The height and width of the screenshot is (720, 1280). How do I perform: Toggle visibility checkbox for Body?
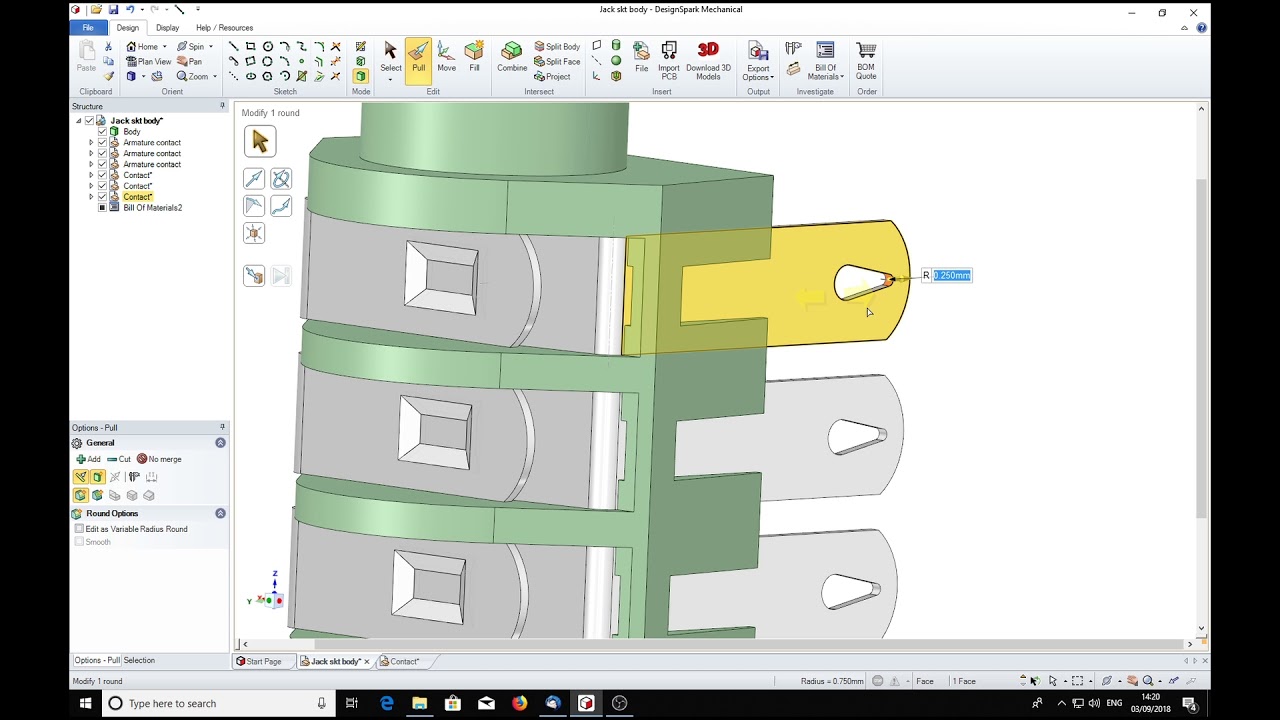pos(102,131)
